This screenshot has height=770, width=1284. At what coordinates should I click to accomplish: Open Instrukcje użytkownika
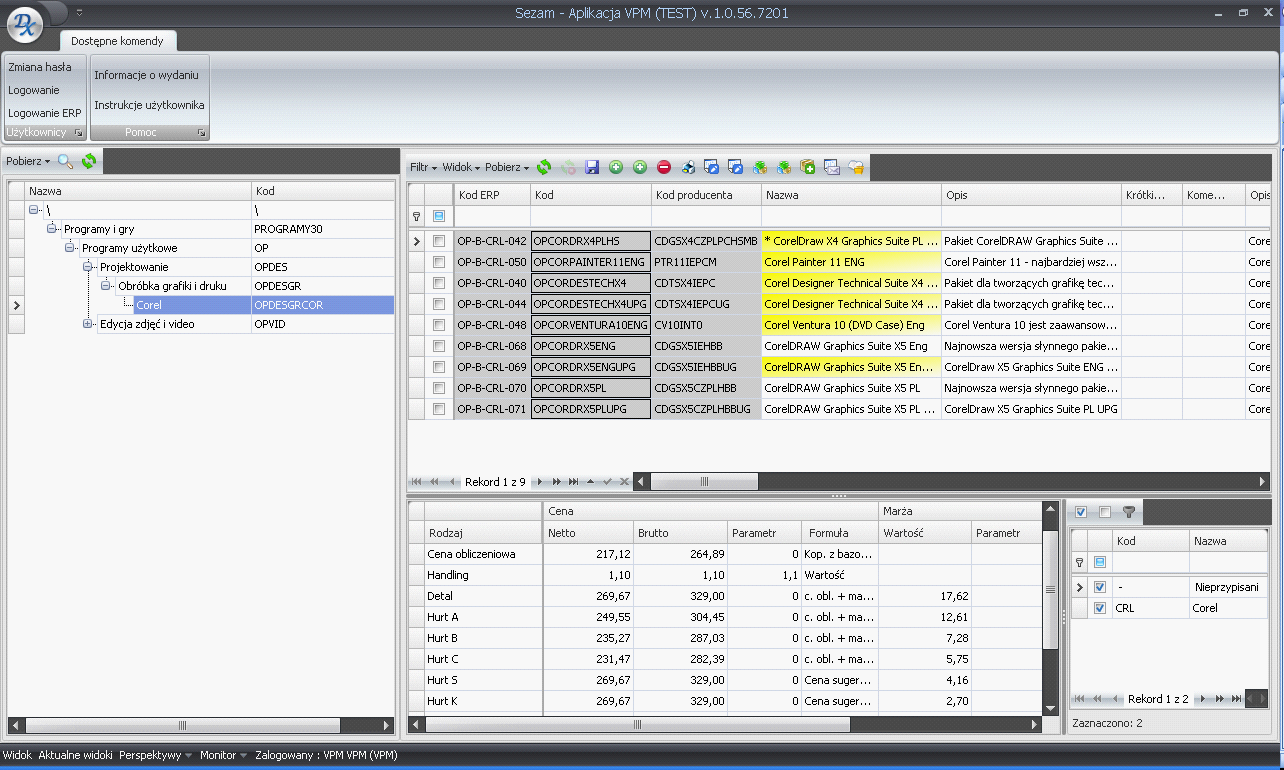(x=150, y=105)
